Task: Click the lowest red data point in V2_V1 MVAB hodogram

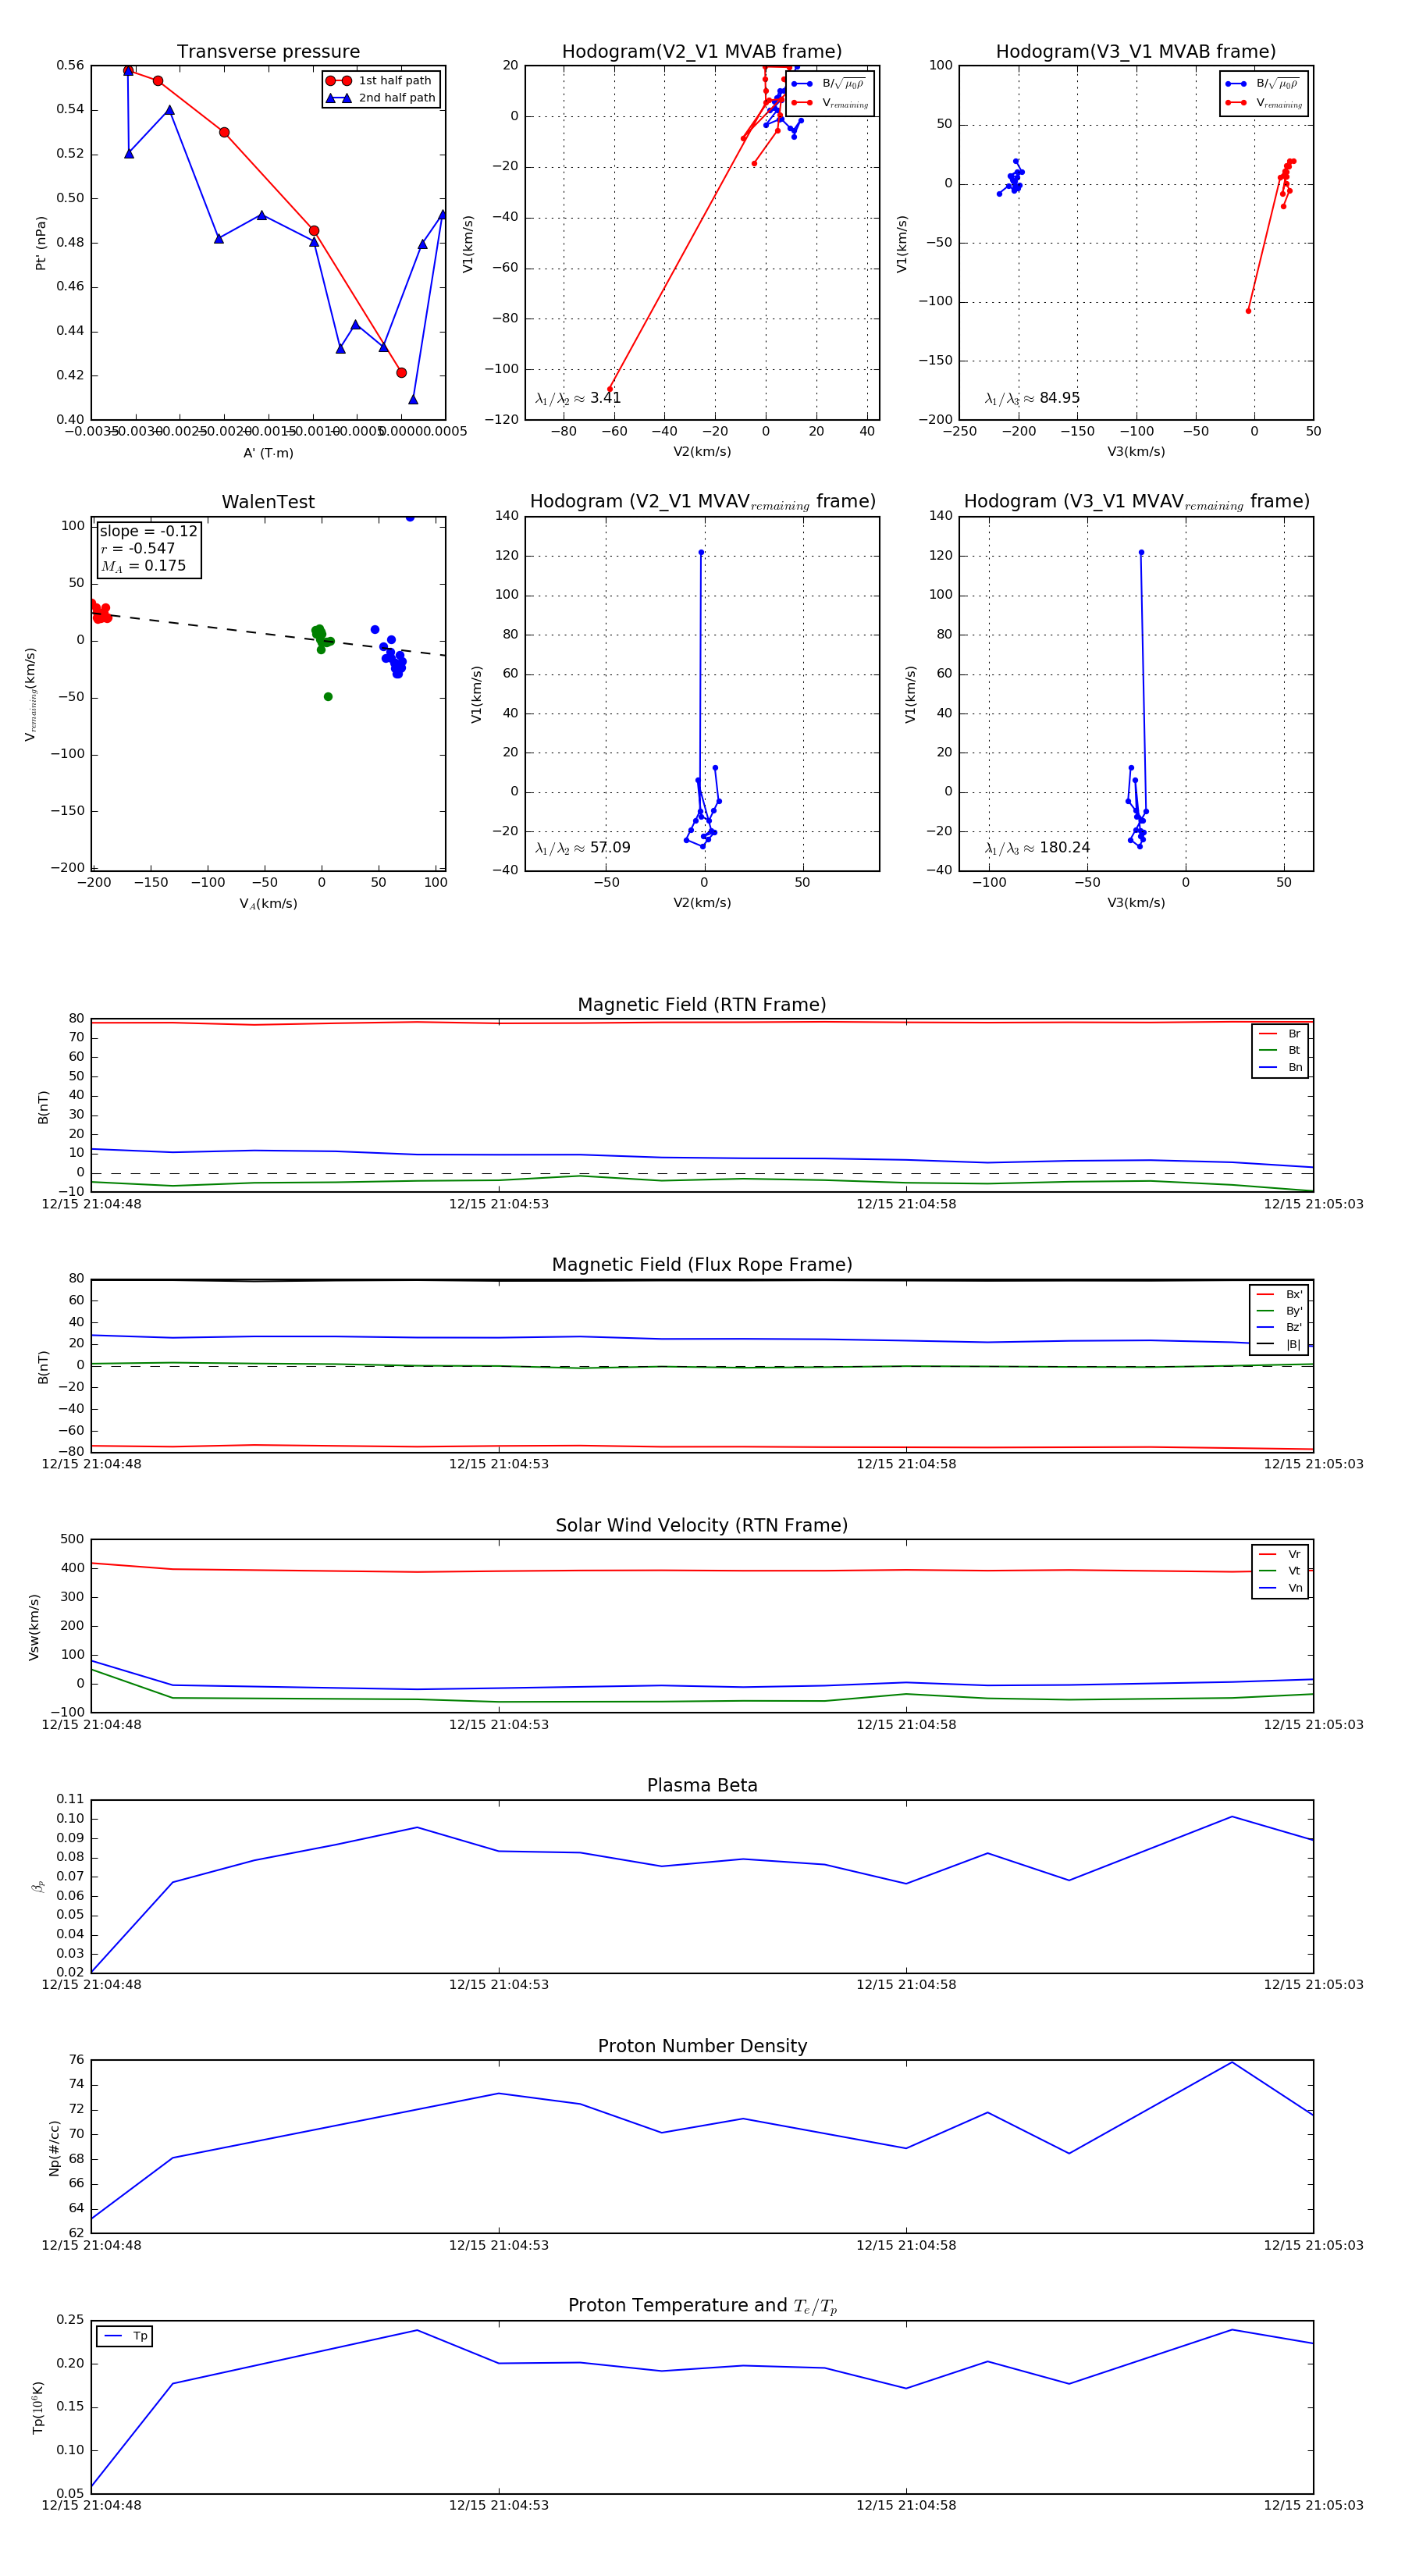Action: [x=609, y=389]
